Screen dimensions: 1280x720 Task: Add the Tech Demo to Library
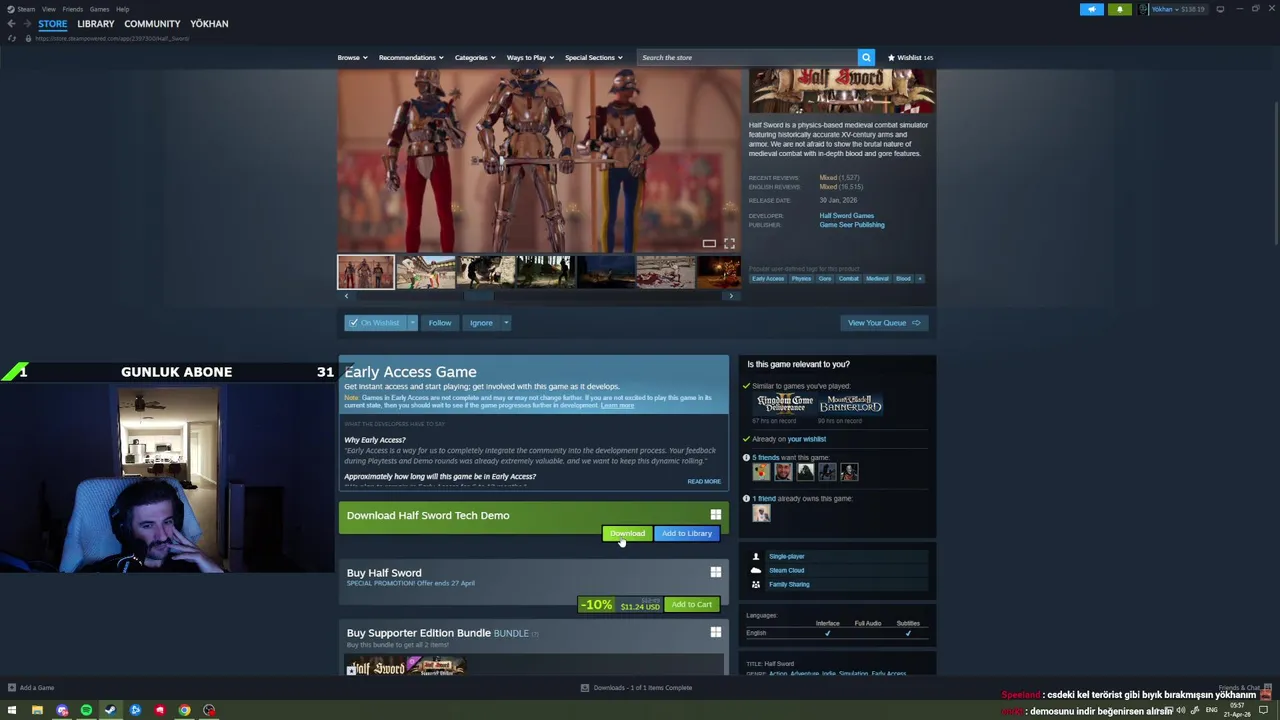686,533
